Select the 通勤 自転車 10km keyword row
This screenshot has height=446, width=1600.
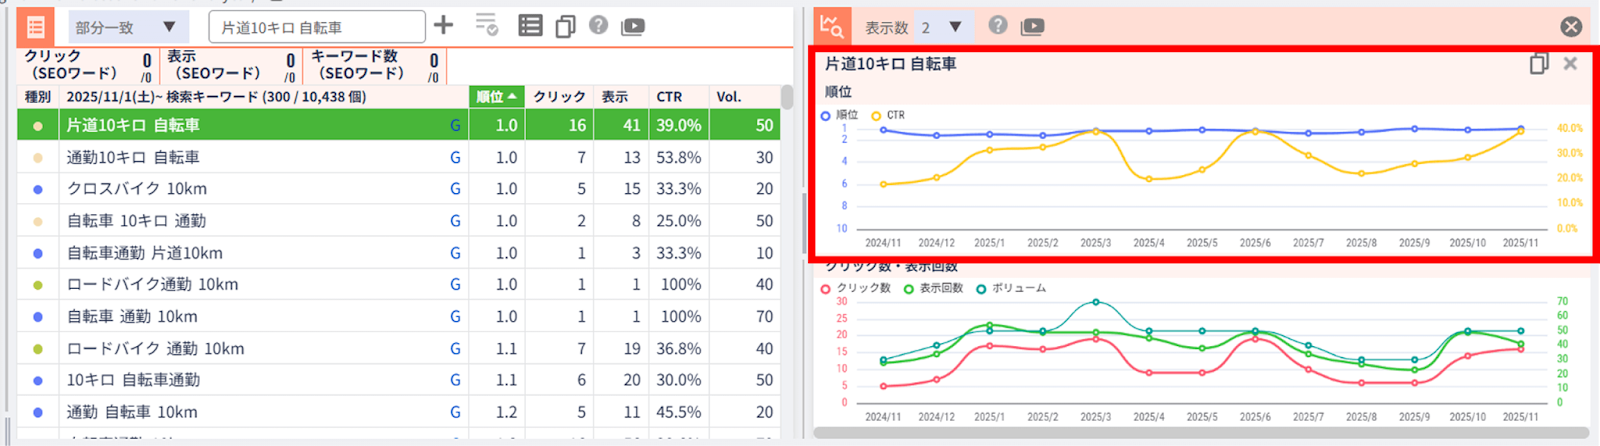pos(399,412)
